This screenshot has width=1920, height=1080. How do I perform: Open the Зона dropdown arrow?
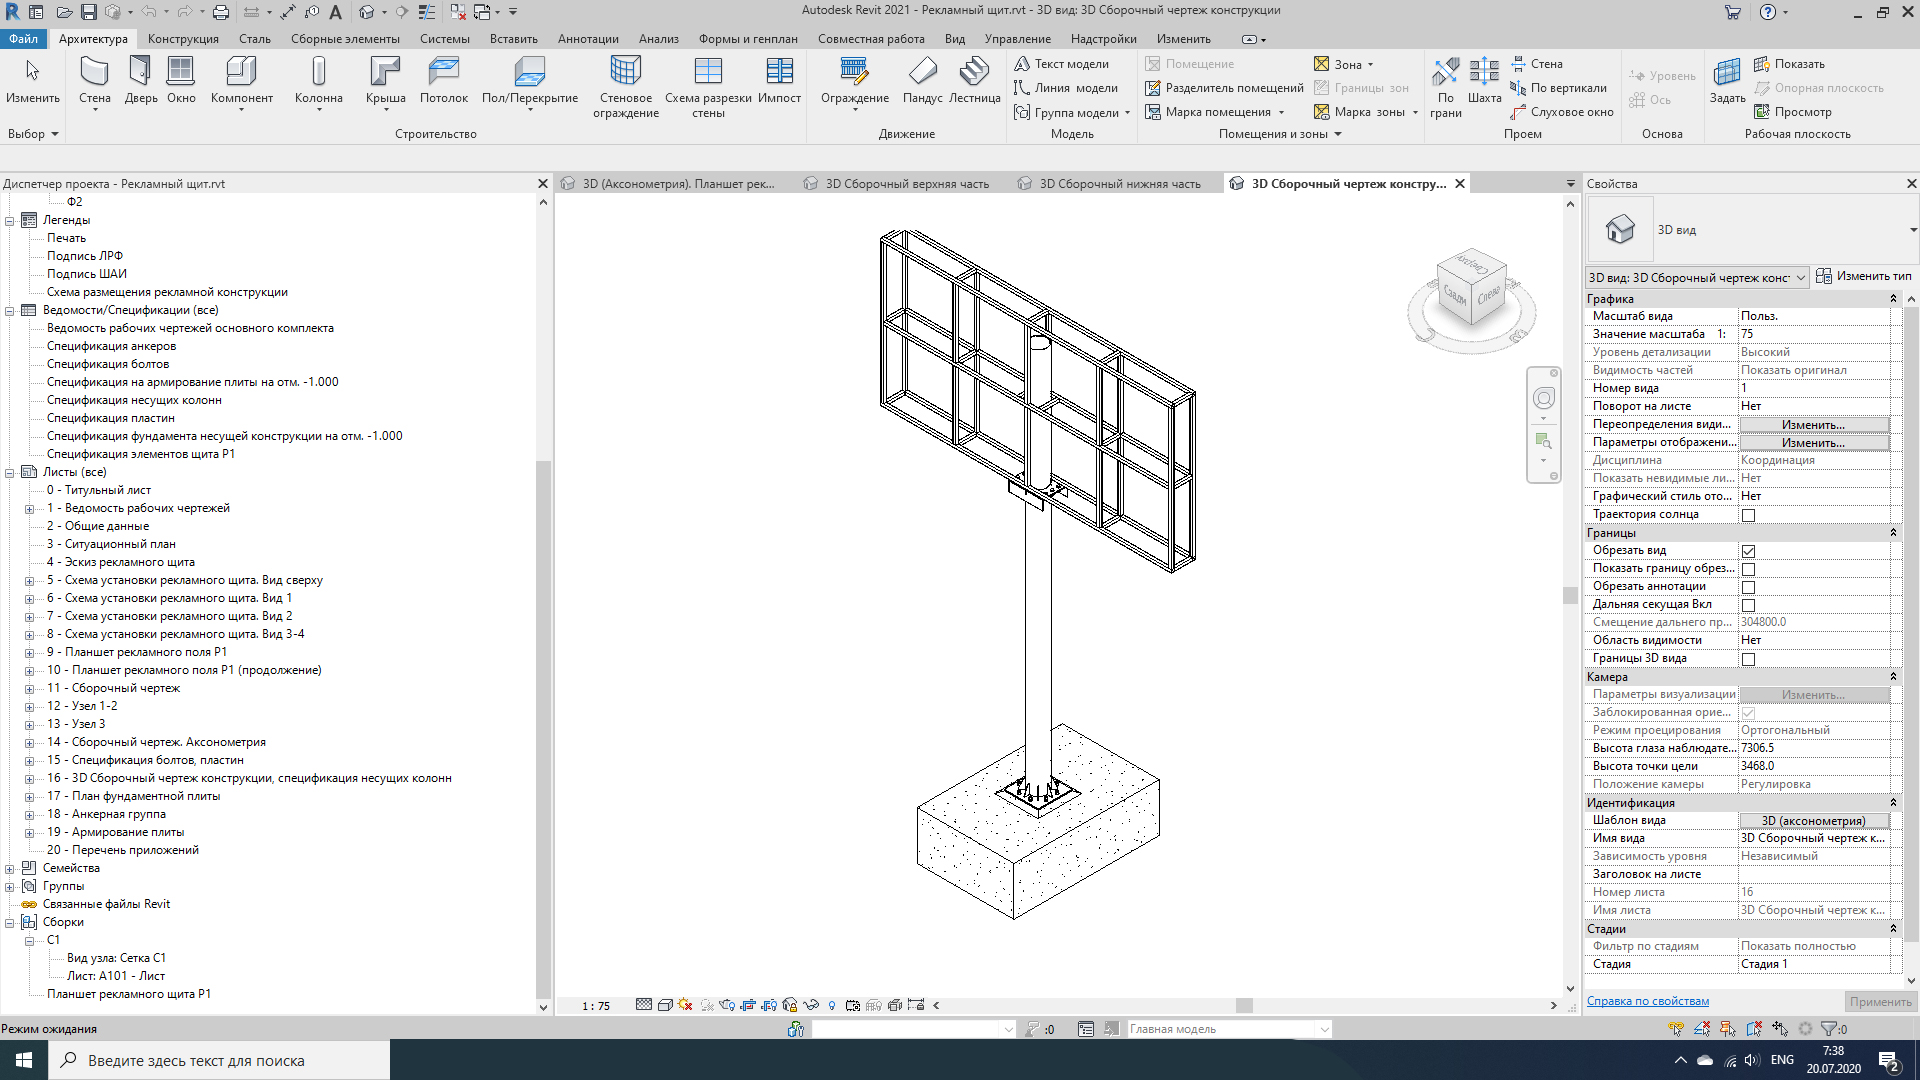(1370, 64)
